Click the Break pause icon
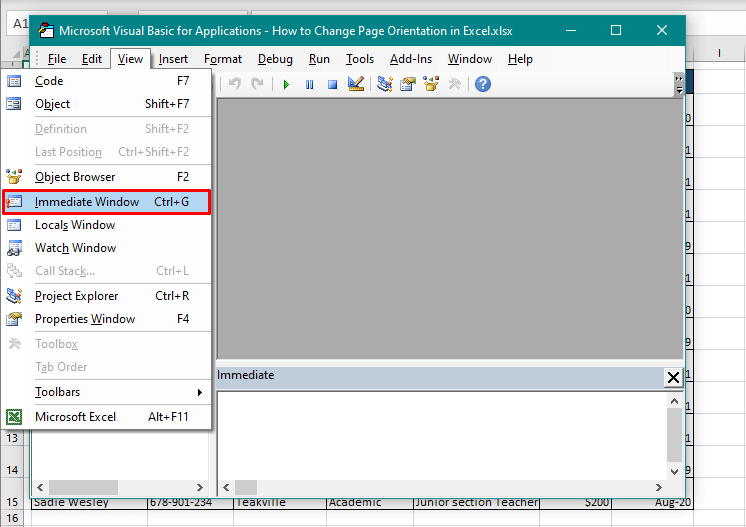This screenshot has height=527, width=746. pyautogui.click(x=309, y=85)
